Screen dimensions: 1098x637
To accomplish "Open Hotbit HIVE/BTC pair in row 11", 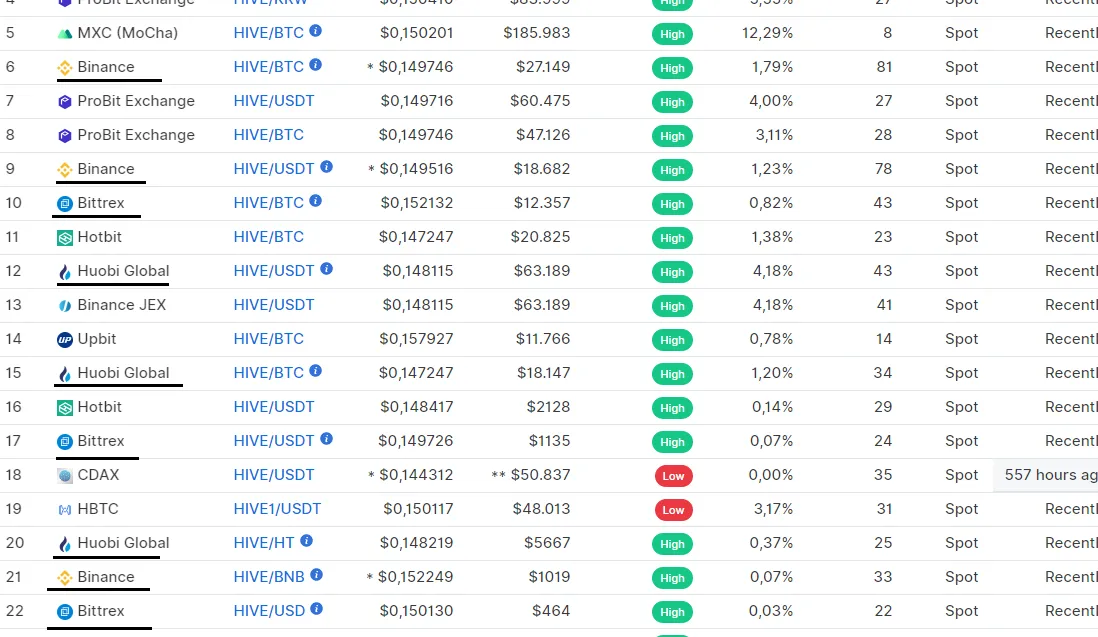I will (268, 237).
